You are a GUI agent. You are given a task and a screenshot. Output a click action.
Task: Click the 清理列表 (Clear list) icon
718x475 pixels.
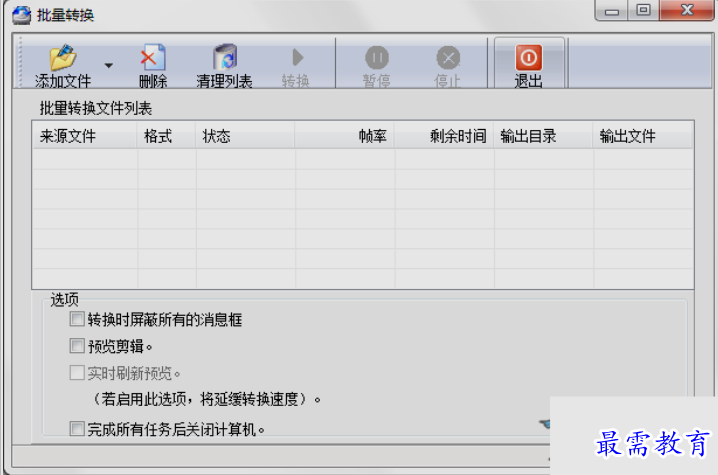pyautogui.click(x=224, y=58)
